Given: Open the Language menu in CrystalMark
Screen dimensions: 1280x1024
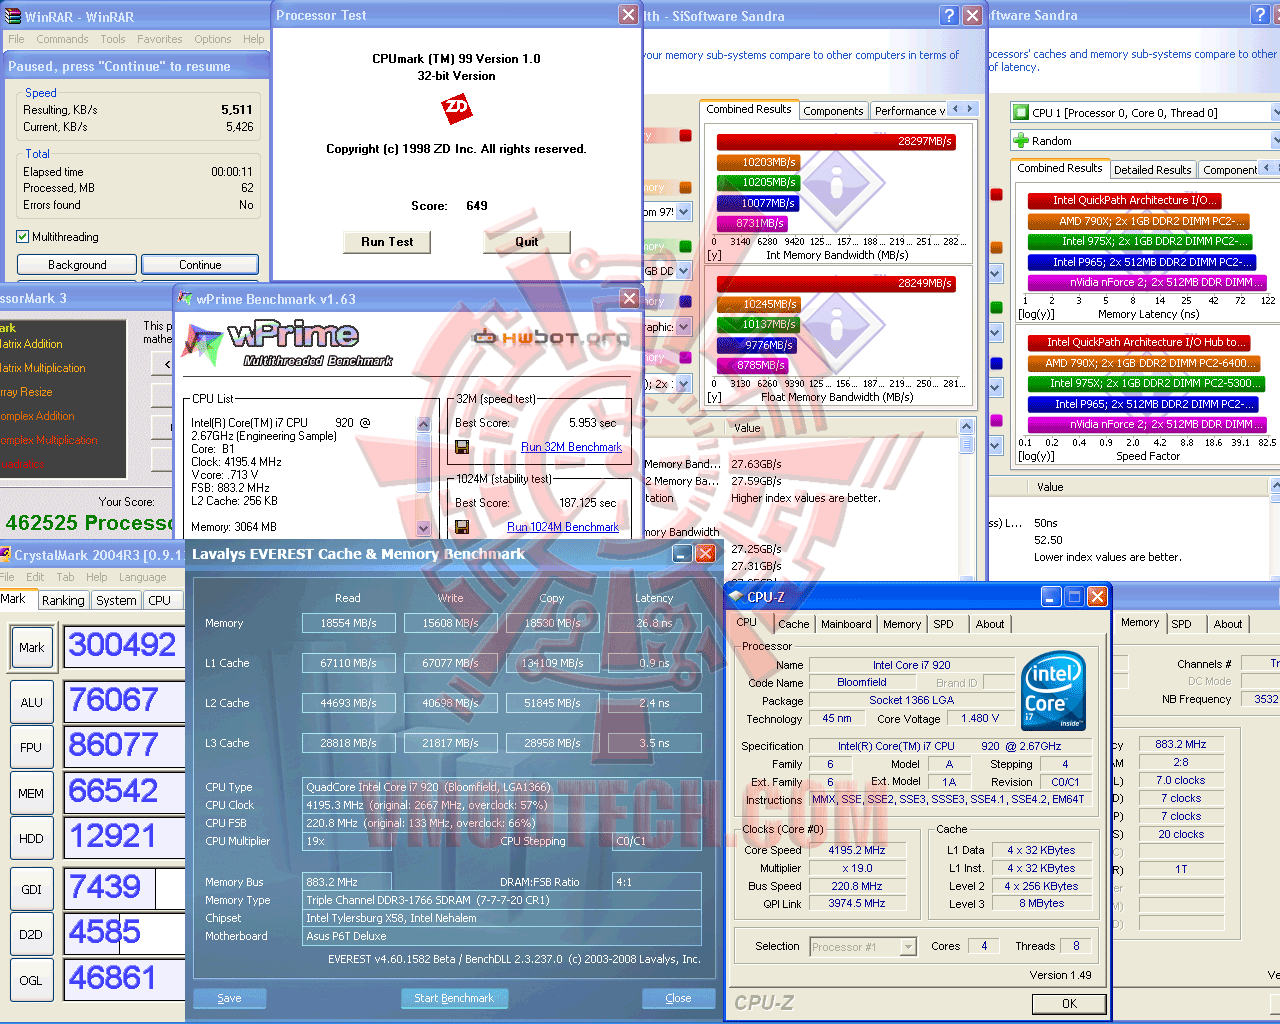Looking at the screenshot, I should 143,577.
